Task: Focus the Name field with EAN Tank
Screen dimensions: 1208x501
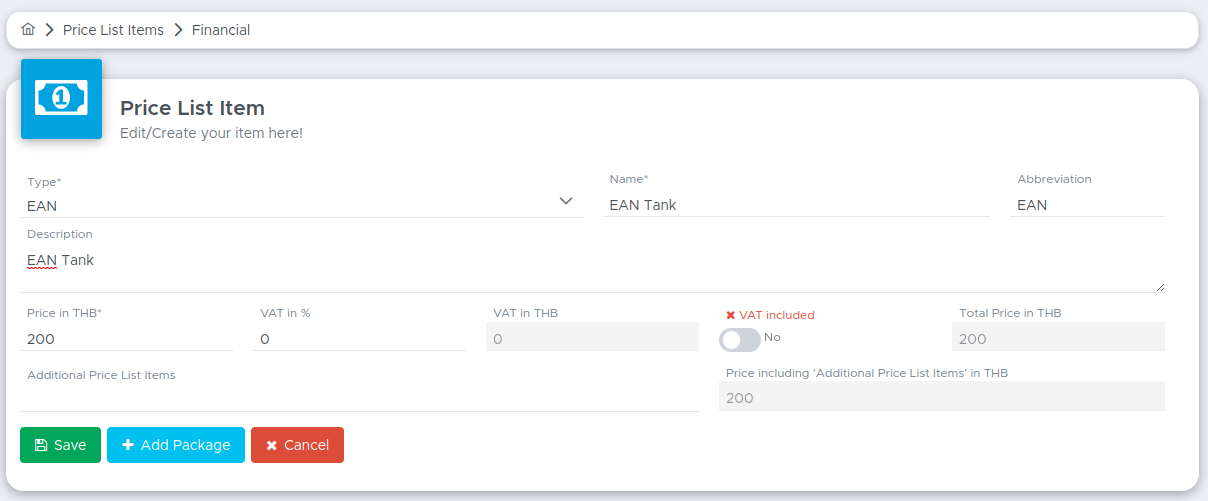Action: (796, 204)
